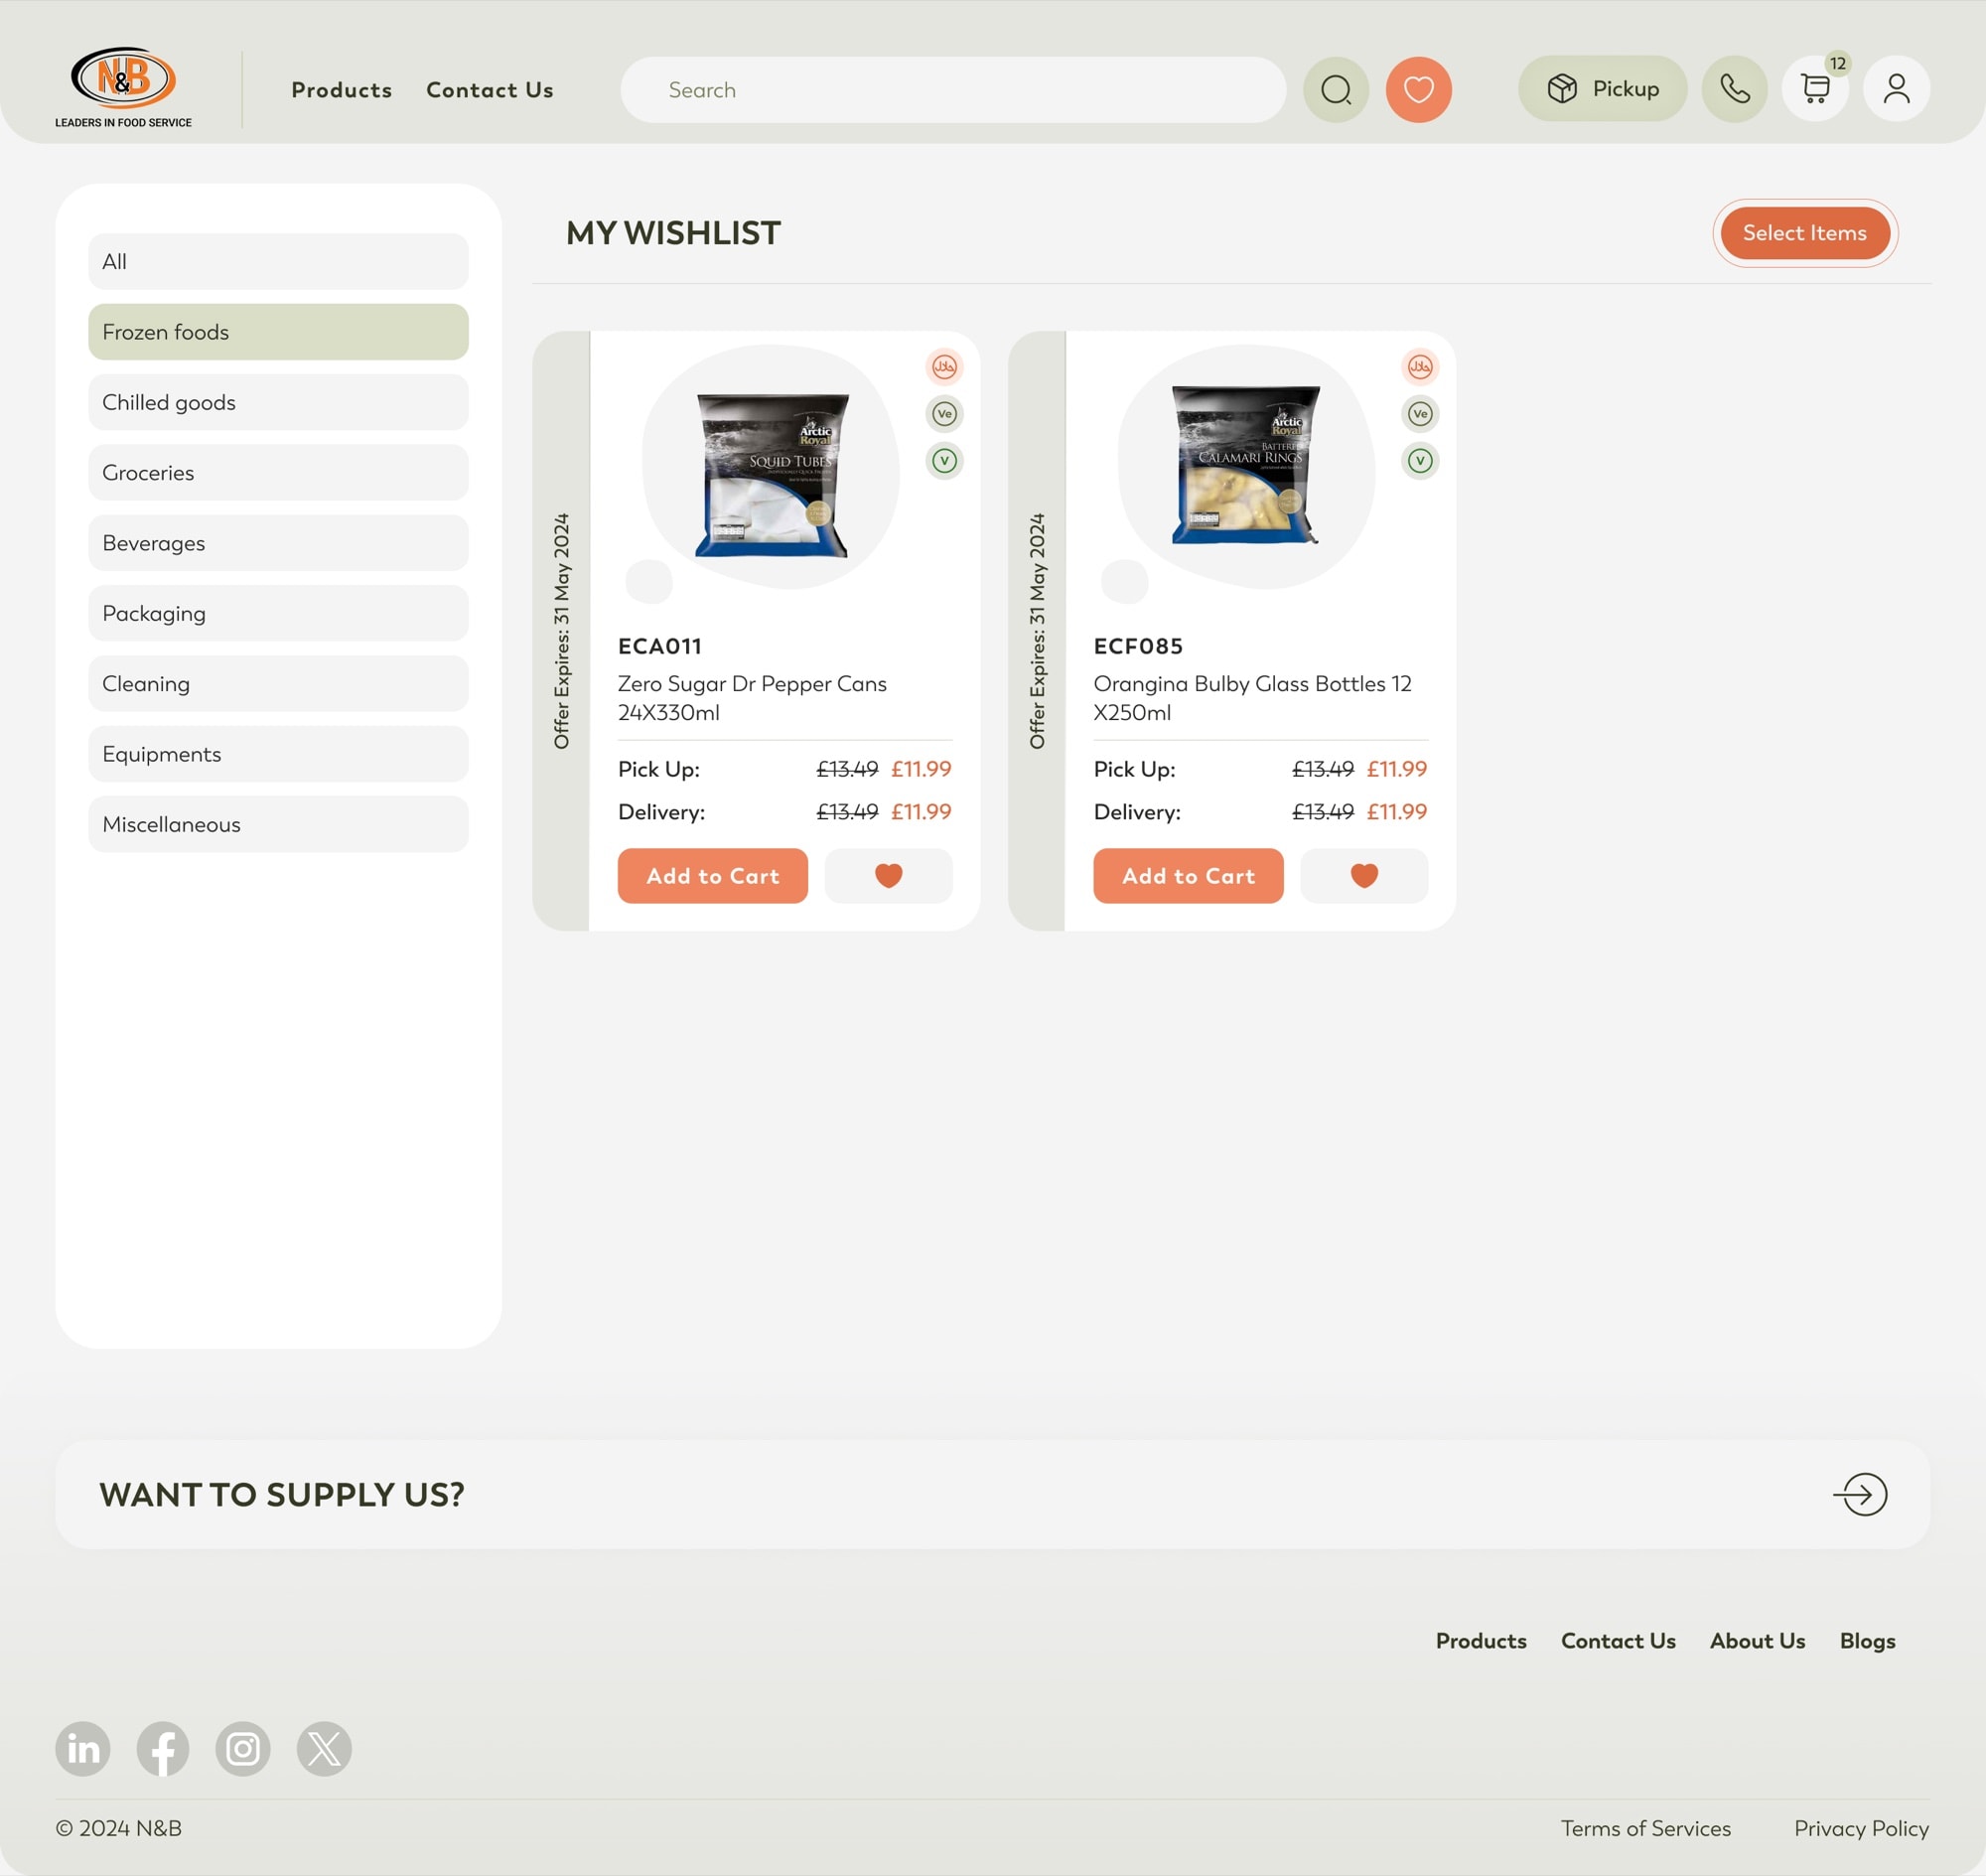Image resolution: width=1986 pixels, height=1876 pixels.
Task: Remove ECF085 from wishlist with heart
Action: 1364,876
